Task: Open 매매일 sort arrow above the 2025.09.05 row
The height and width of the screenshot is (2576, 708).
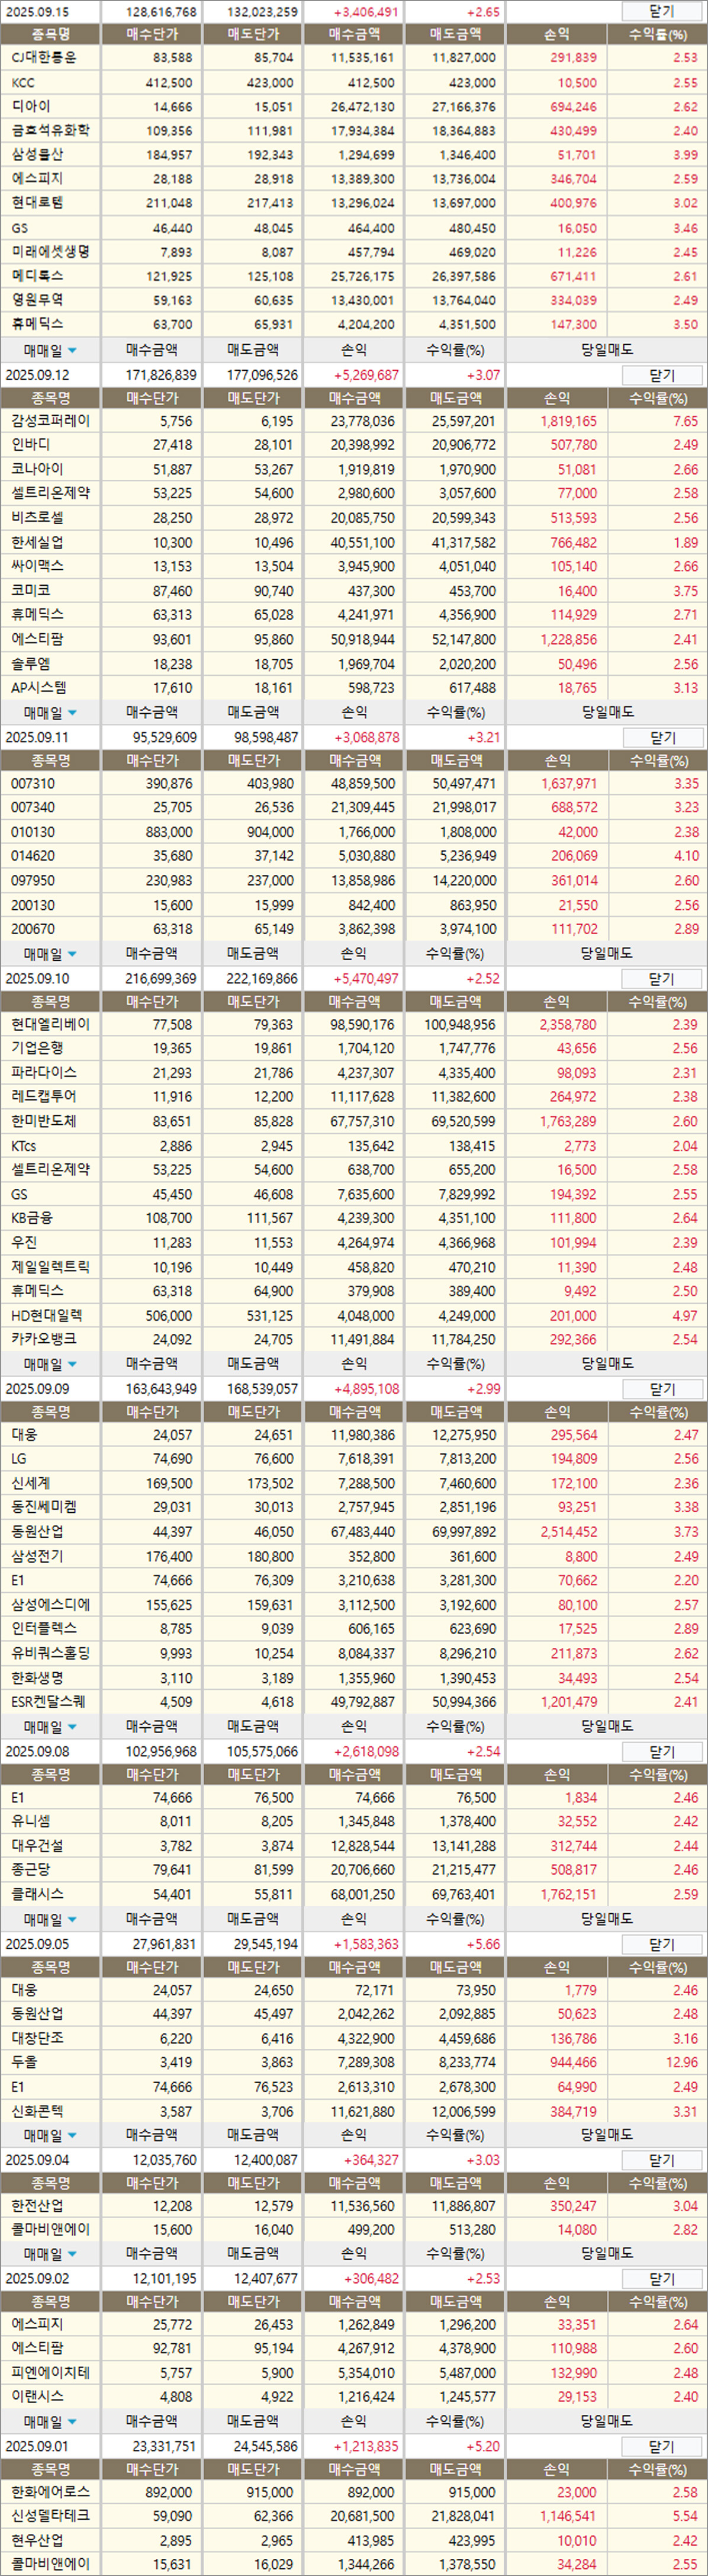Action: [x=72, y=1920]
